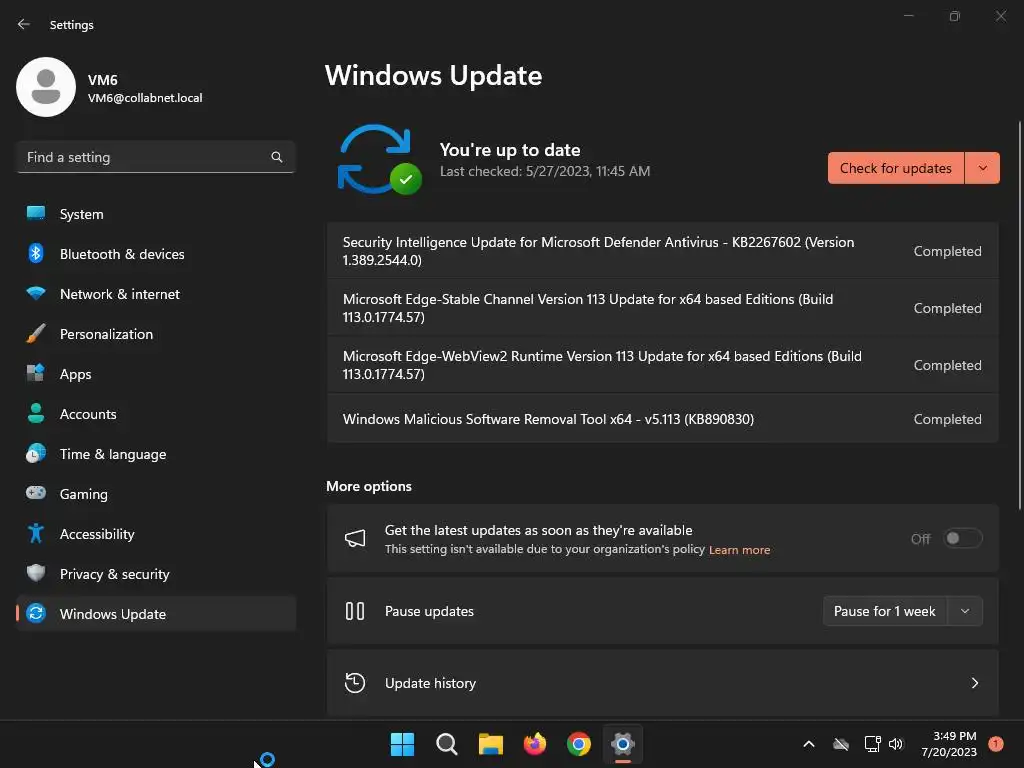Click the history clock icon by Update history
The image size is (1024, 768).
point(355,683)
